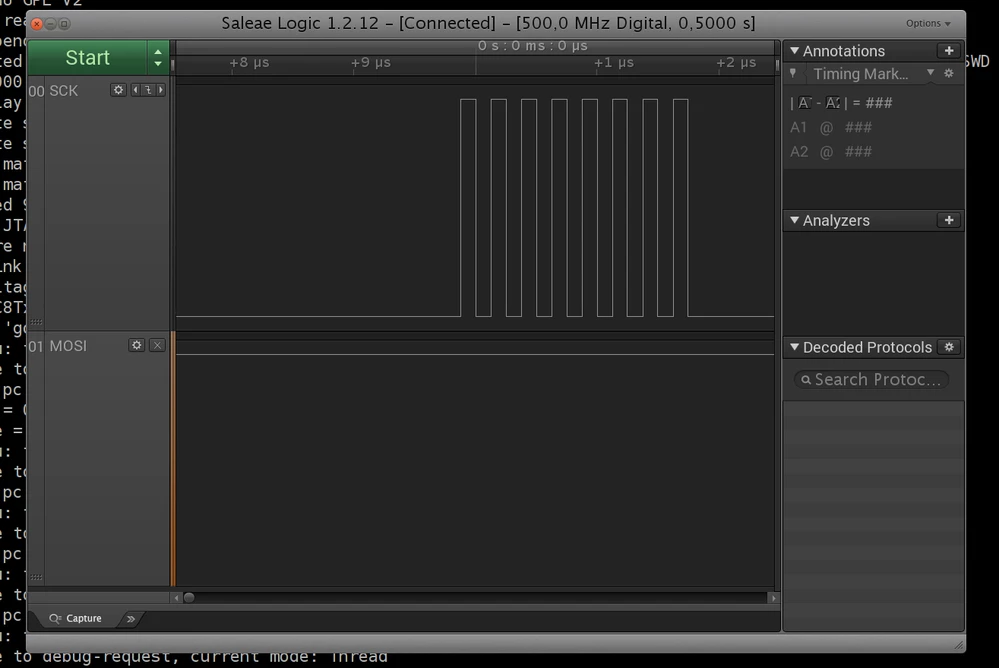Click the A2 @ ### readout
999x668 pixels.
831,152
